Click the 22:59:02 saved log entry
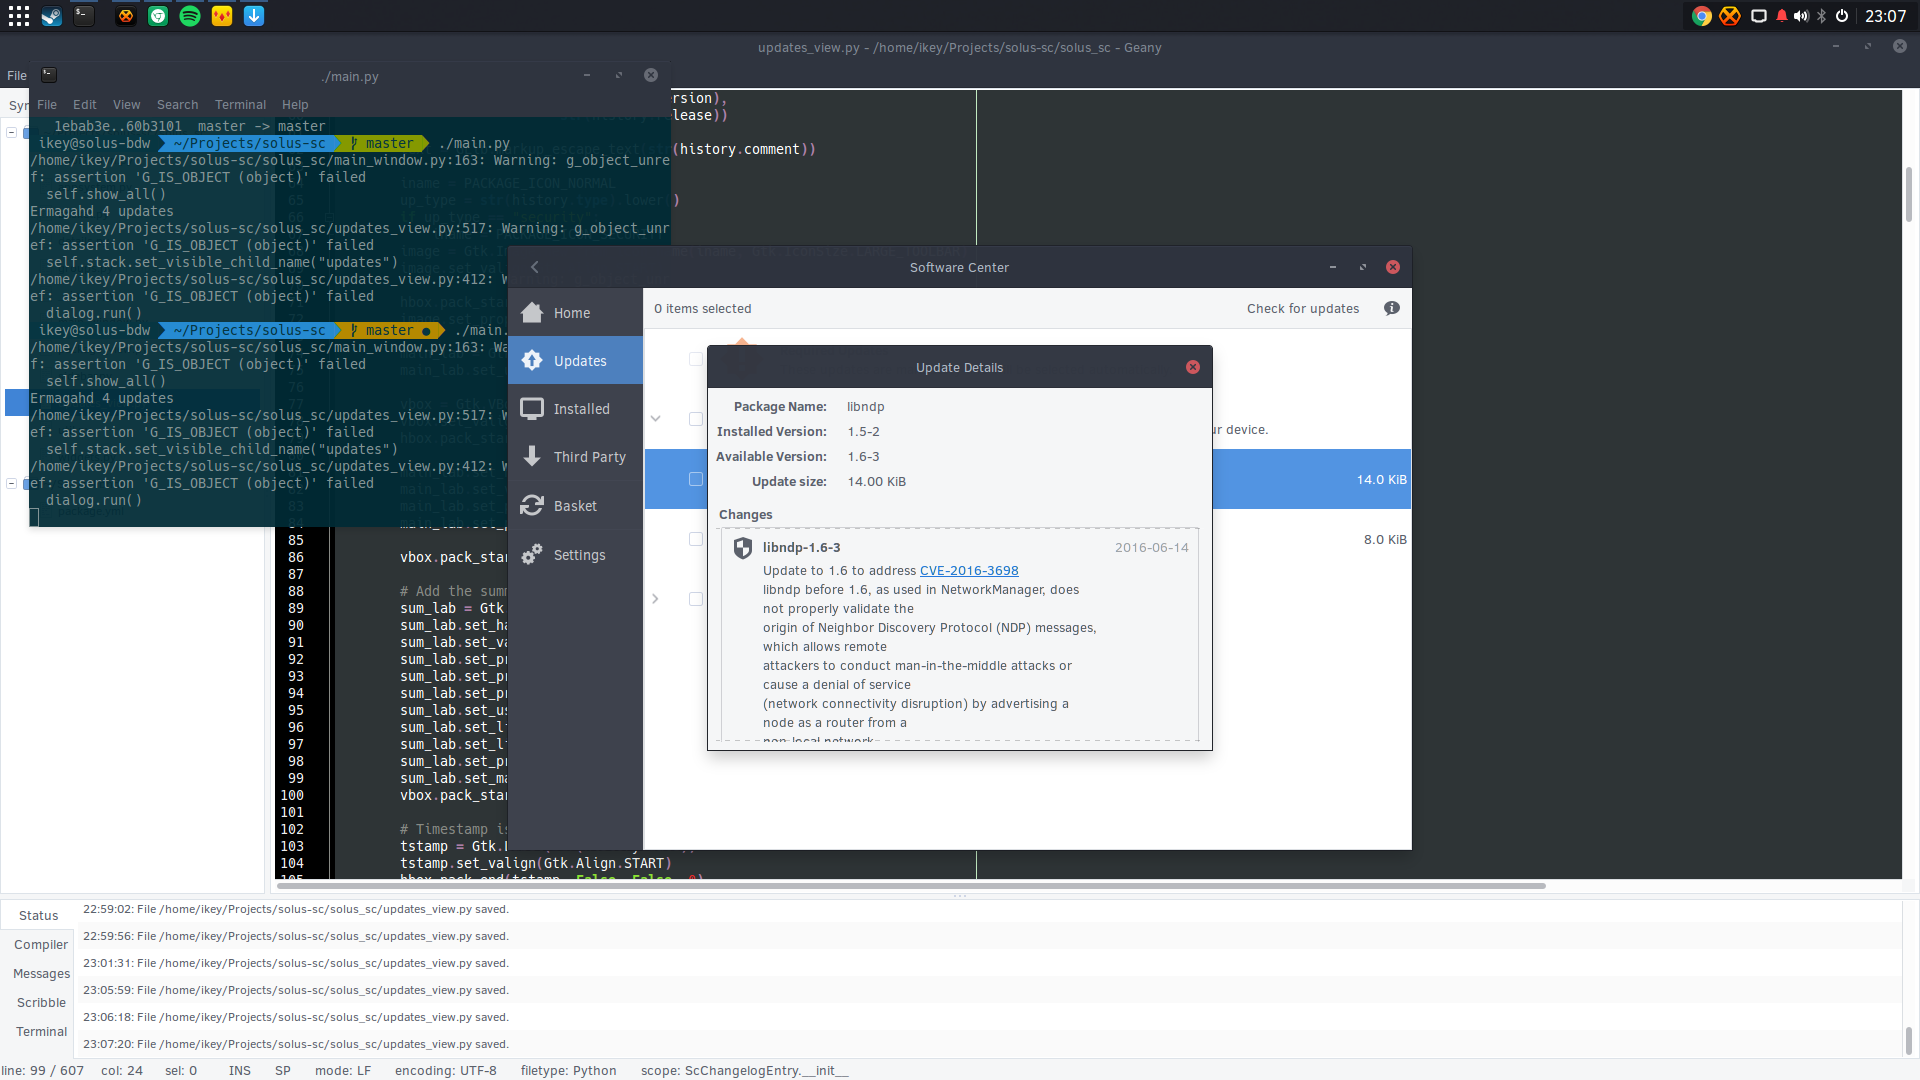Viewport: 1920px width, 1080px height. coord(296,909)
